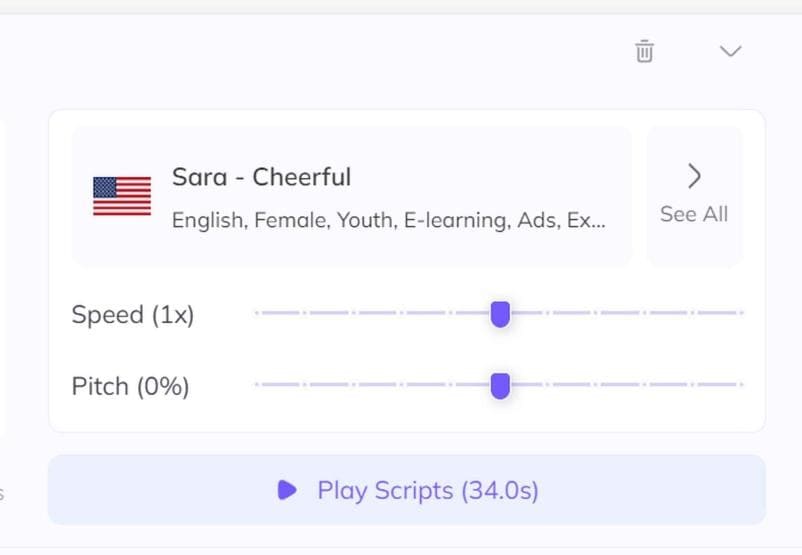Image resolution: width=802 pixels, height=555 pixels.
Task: Click the word Cheerful in the voice name
Action: (x=301, y=177)
